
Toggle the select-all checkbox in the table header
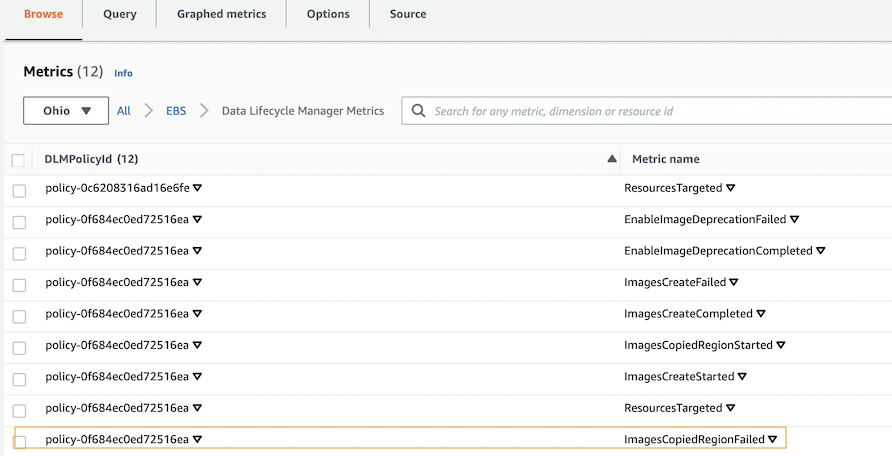click(x=18, y=160)
